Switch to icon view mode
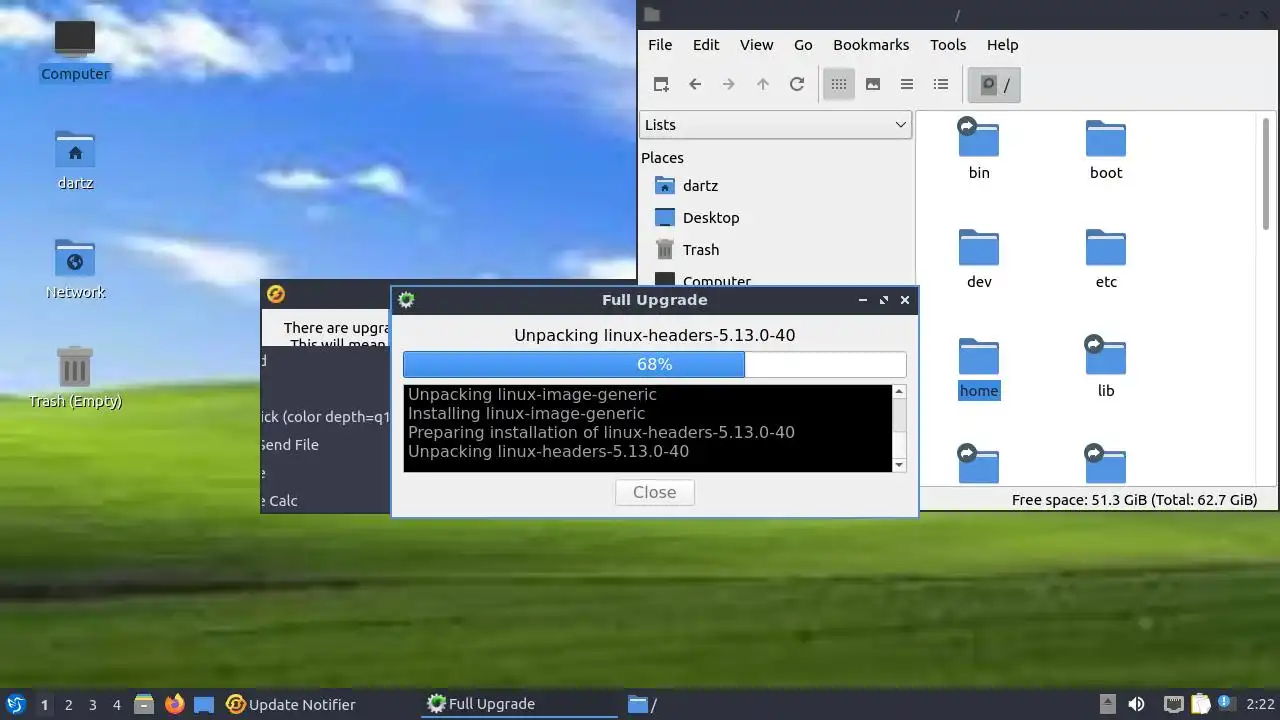Screen dimensions: 1280x720 point(839,84)
